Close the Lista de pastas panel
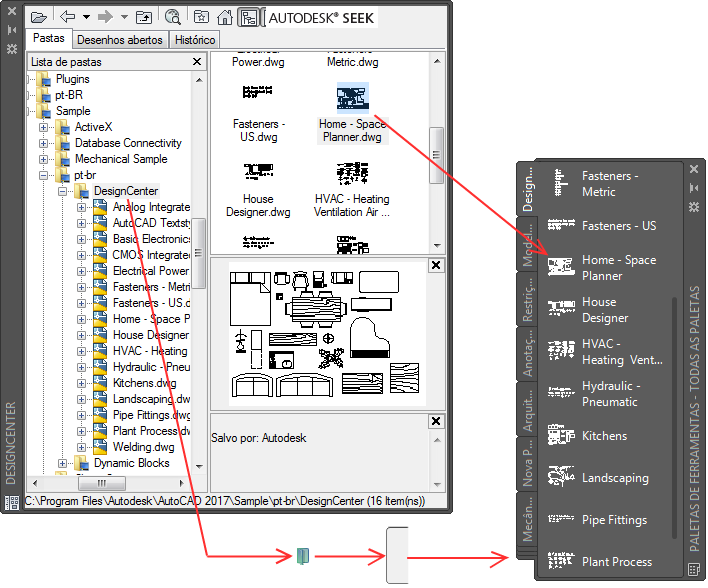Image resolution: width=708 pixels, height=588 pixels. coord(197,61)
